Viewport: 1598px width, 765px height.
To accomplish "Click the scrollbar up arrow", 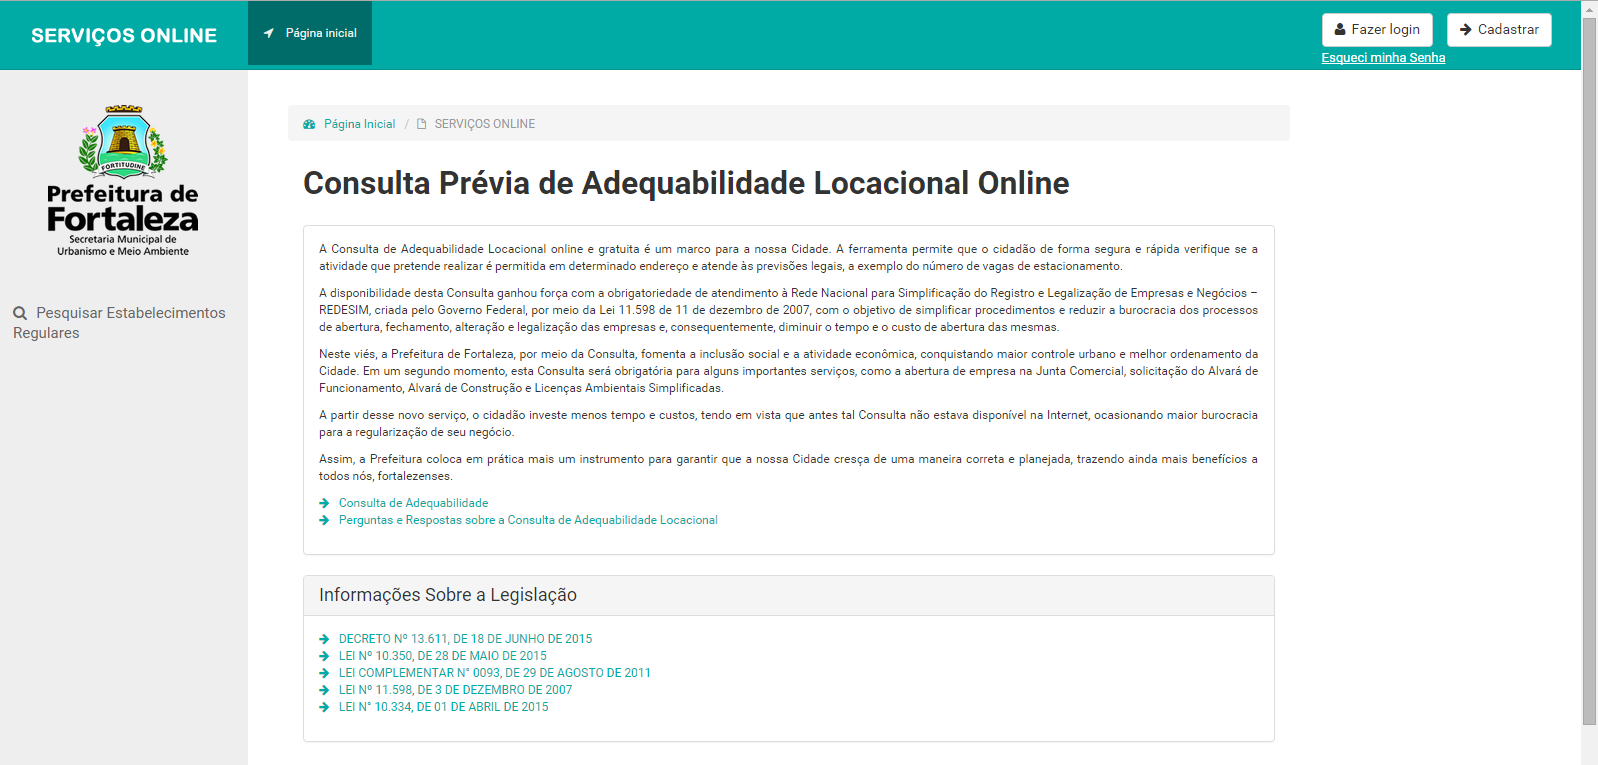I will (x=1589, y=8).
